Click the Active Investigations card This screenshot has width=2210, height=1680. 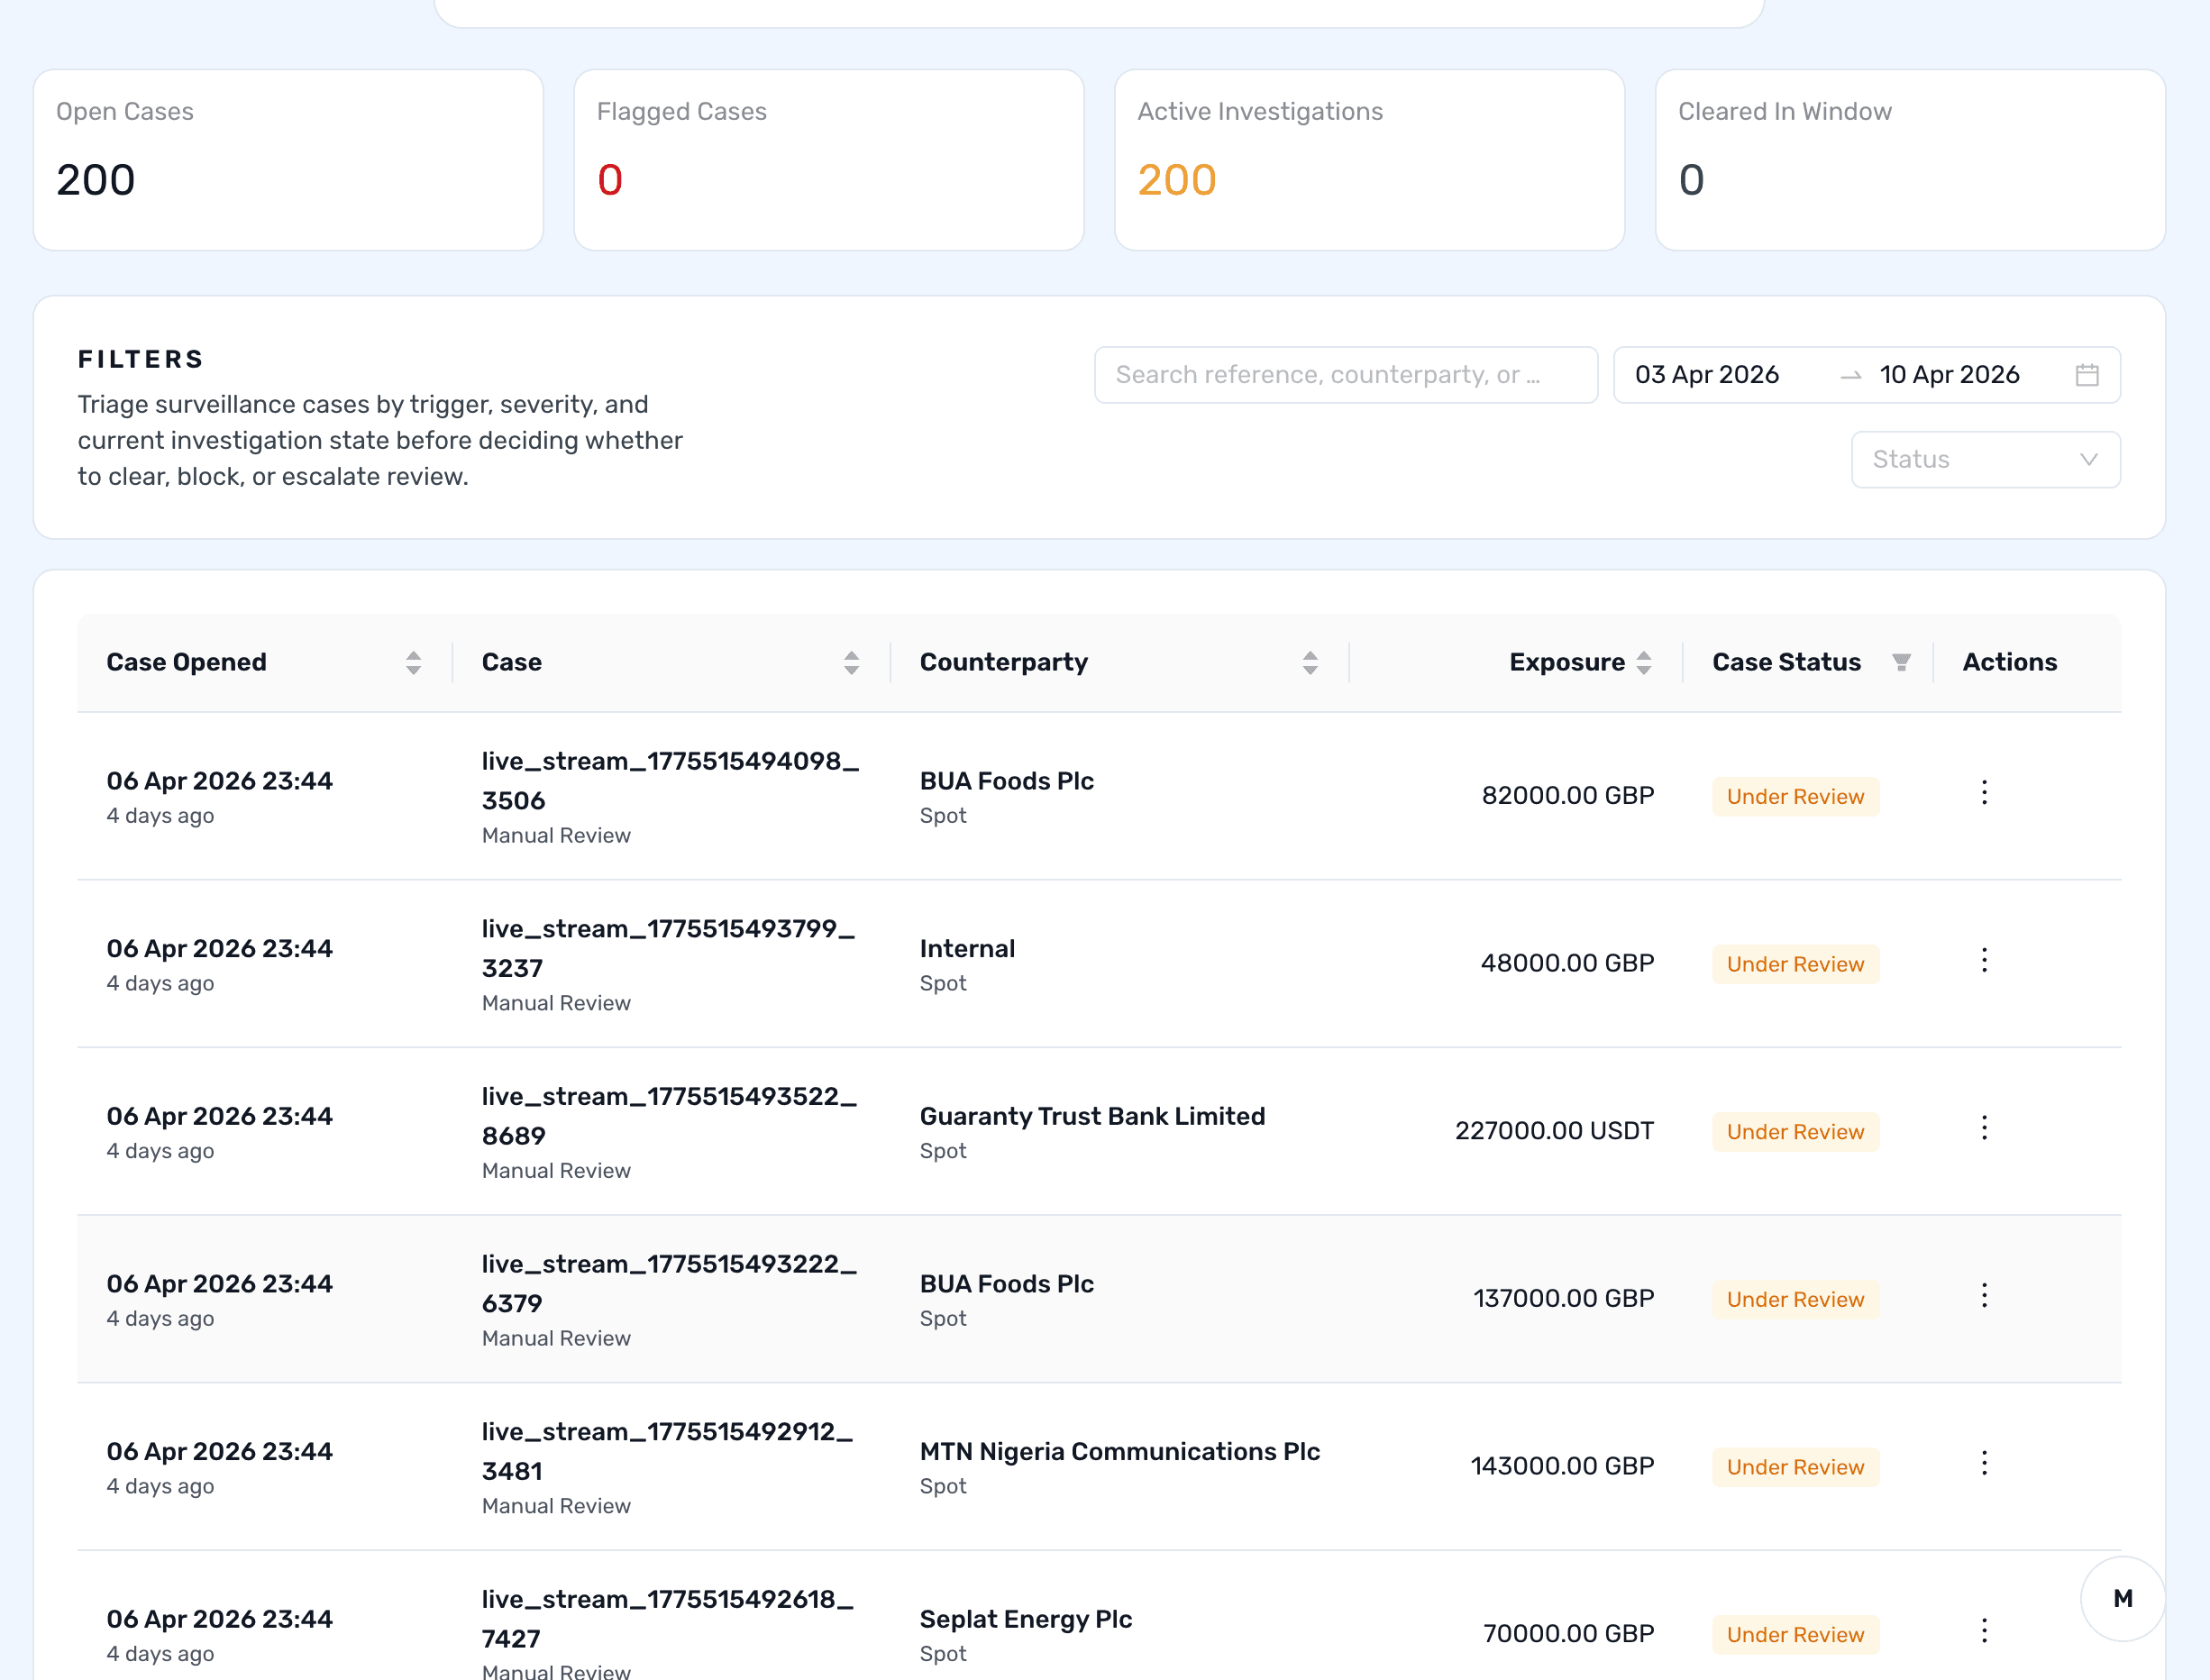(x=1369, y=160)
